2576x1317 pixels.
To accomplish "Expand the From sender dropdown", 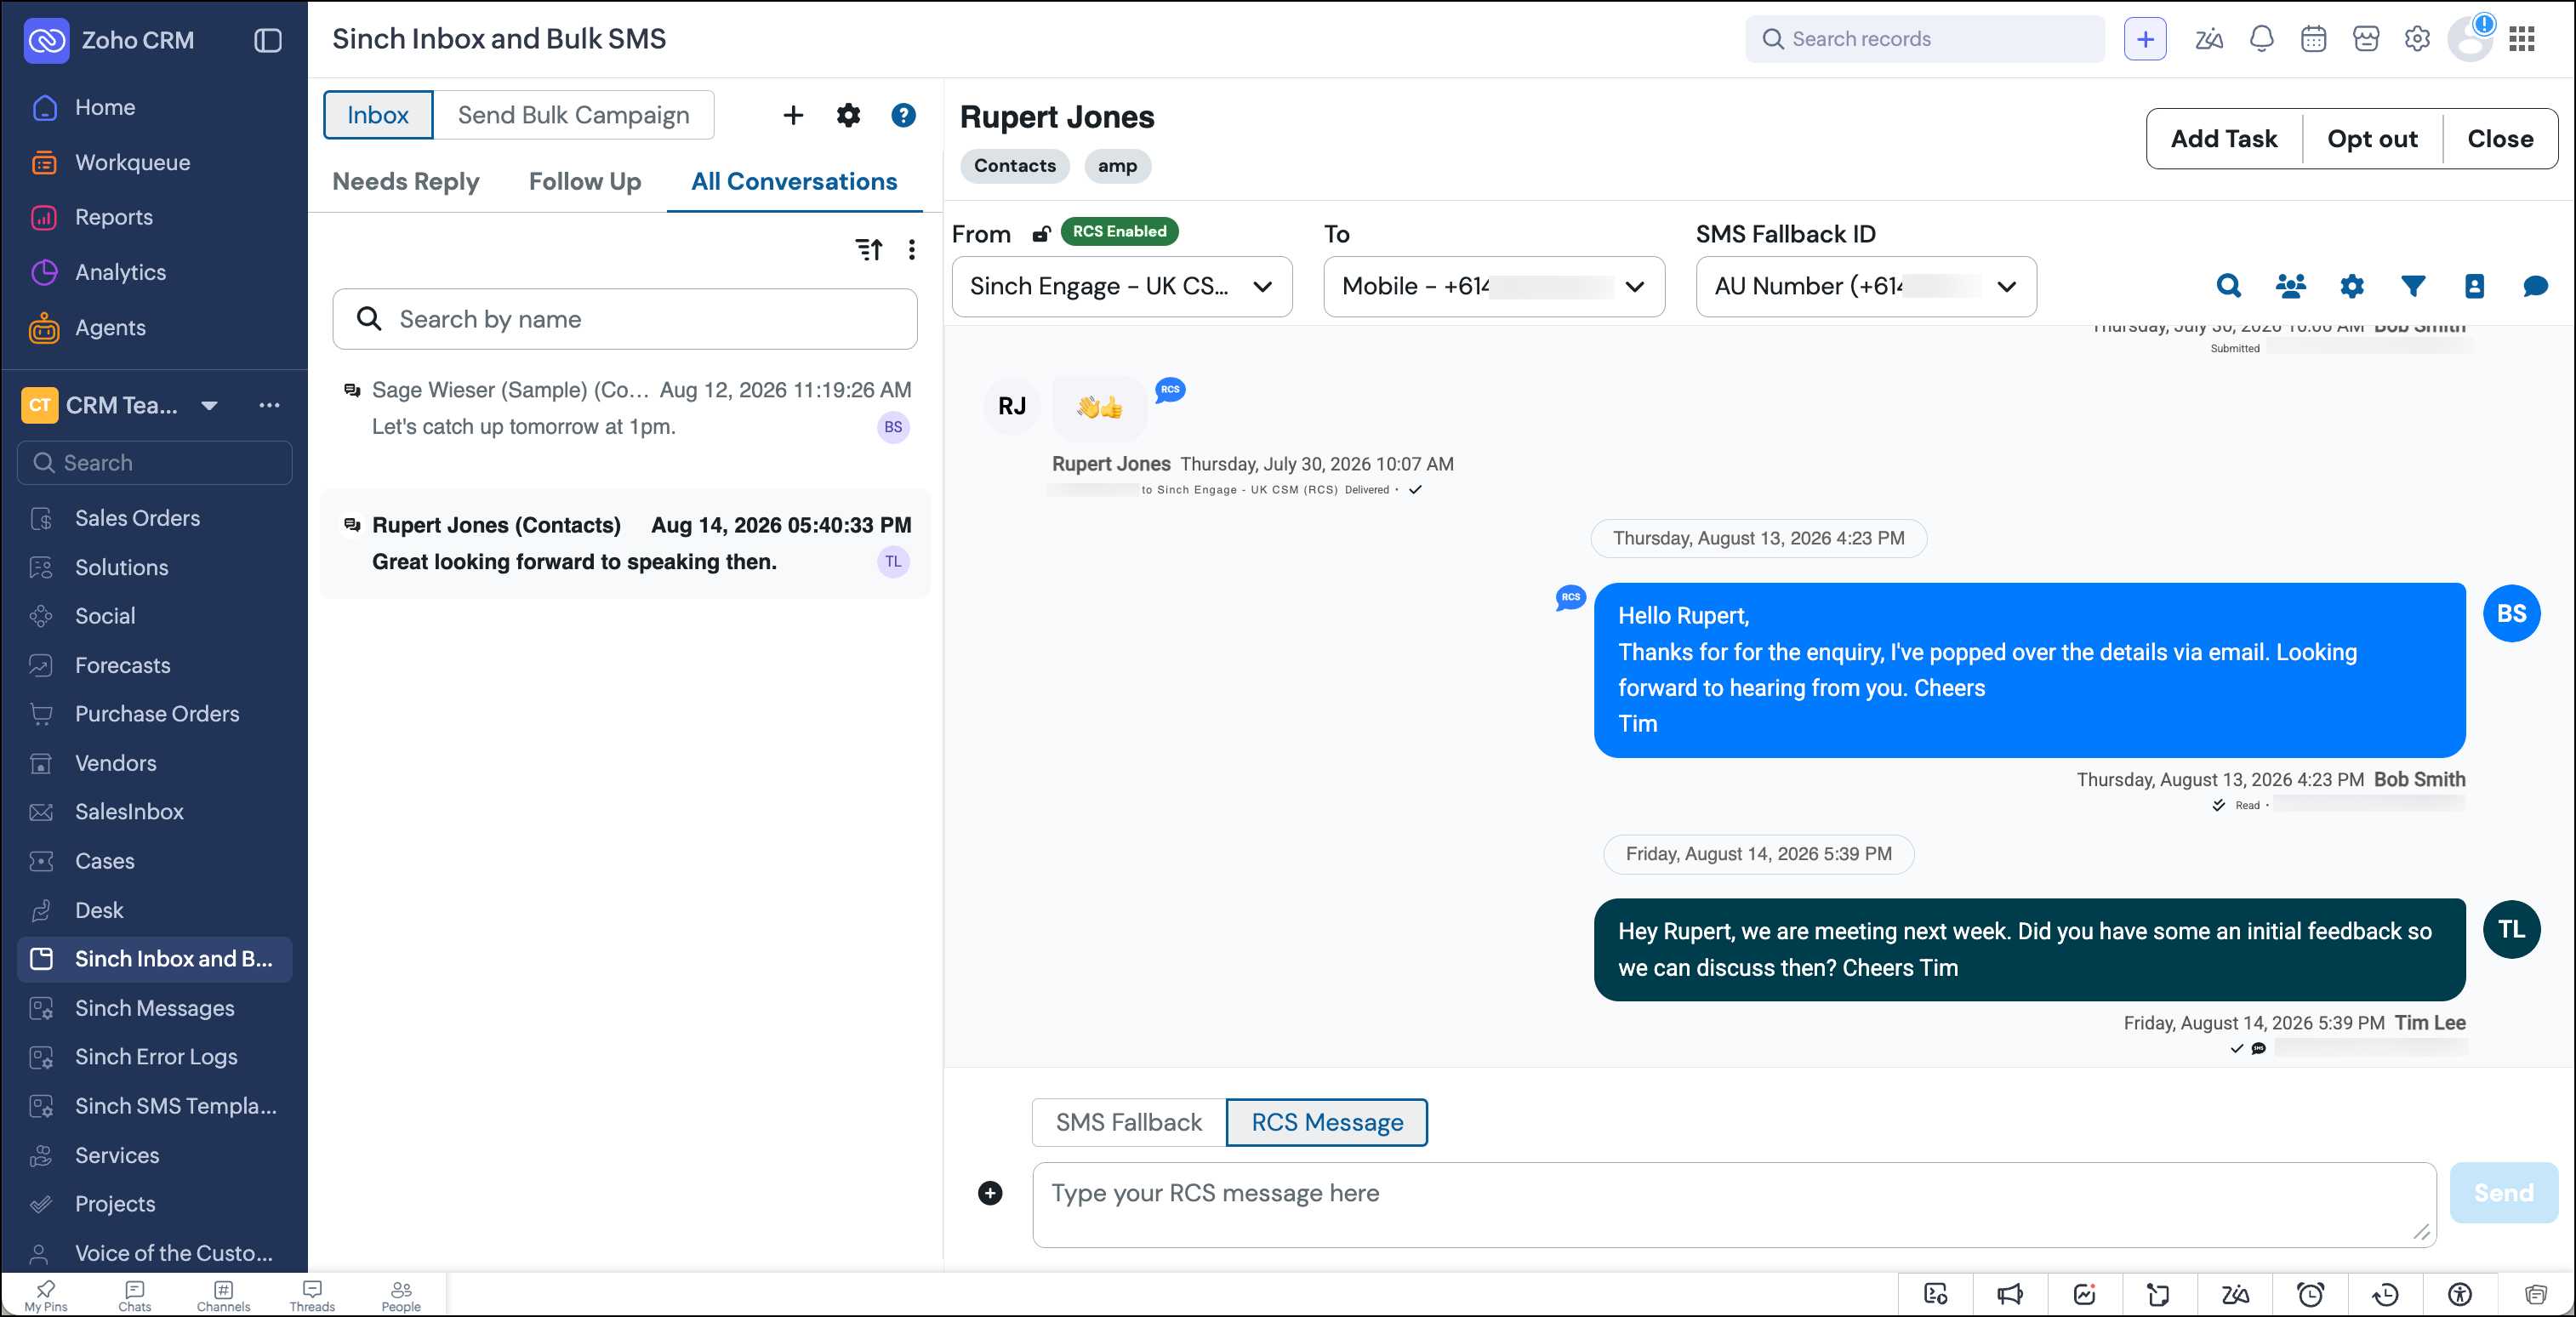I will [1122, 286].
